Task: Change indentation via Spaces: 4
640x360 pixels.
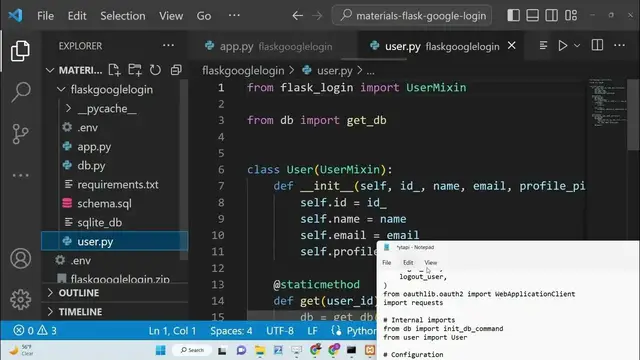Action: tap(231, 331)
